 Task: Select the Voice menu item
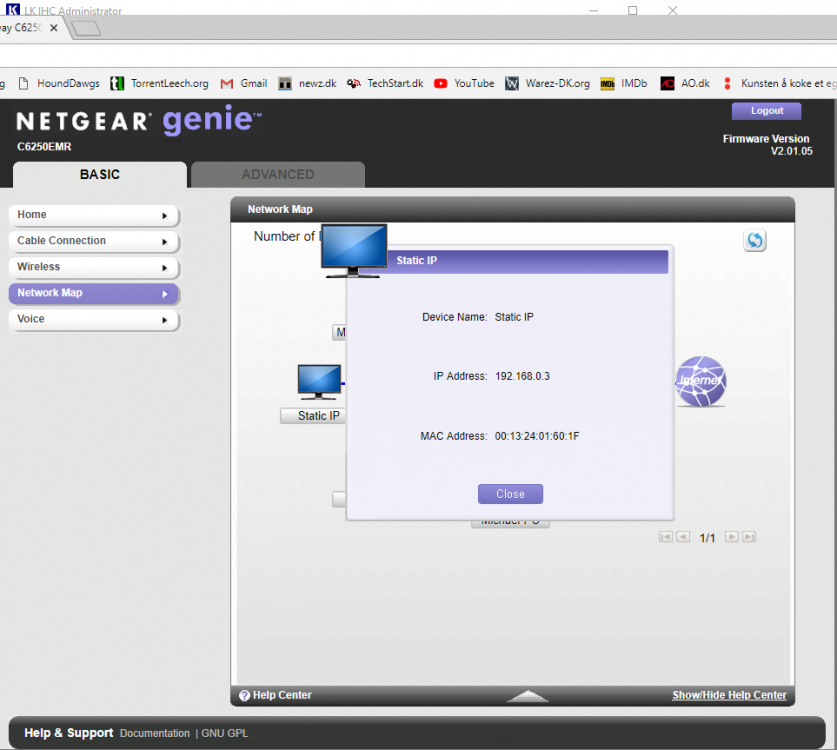pos(93,319)
